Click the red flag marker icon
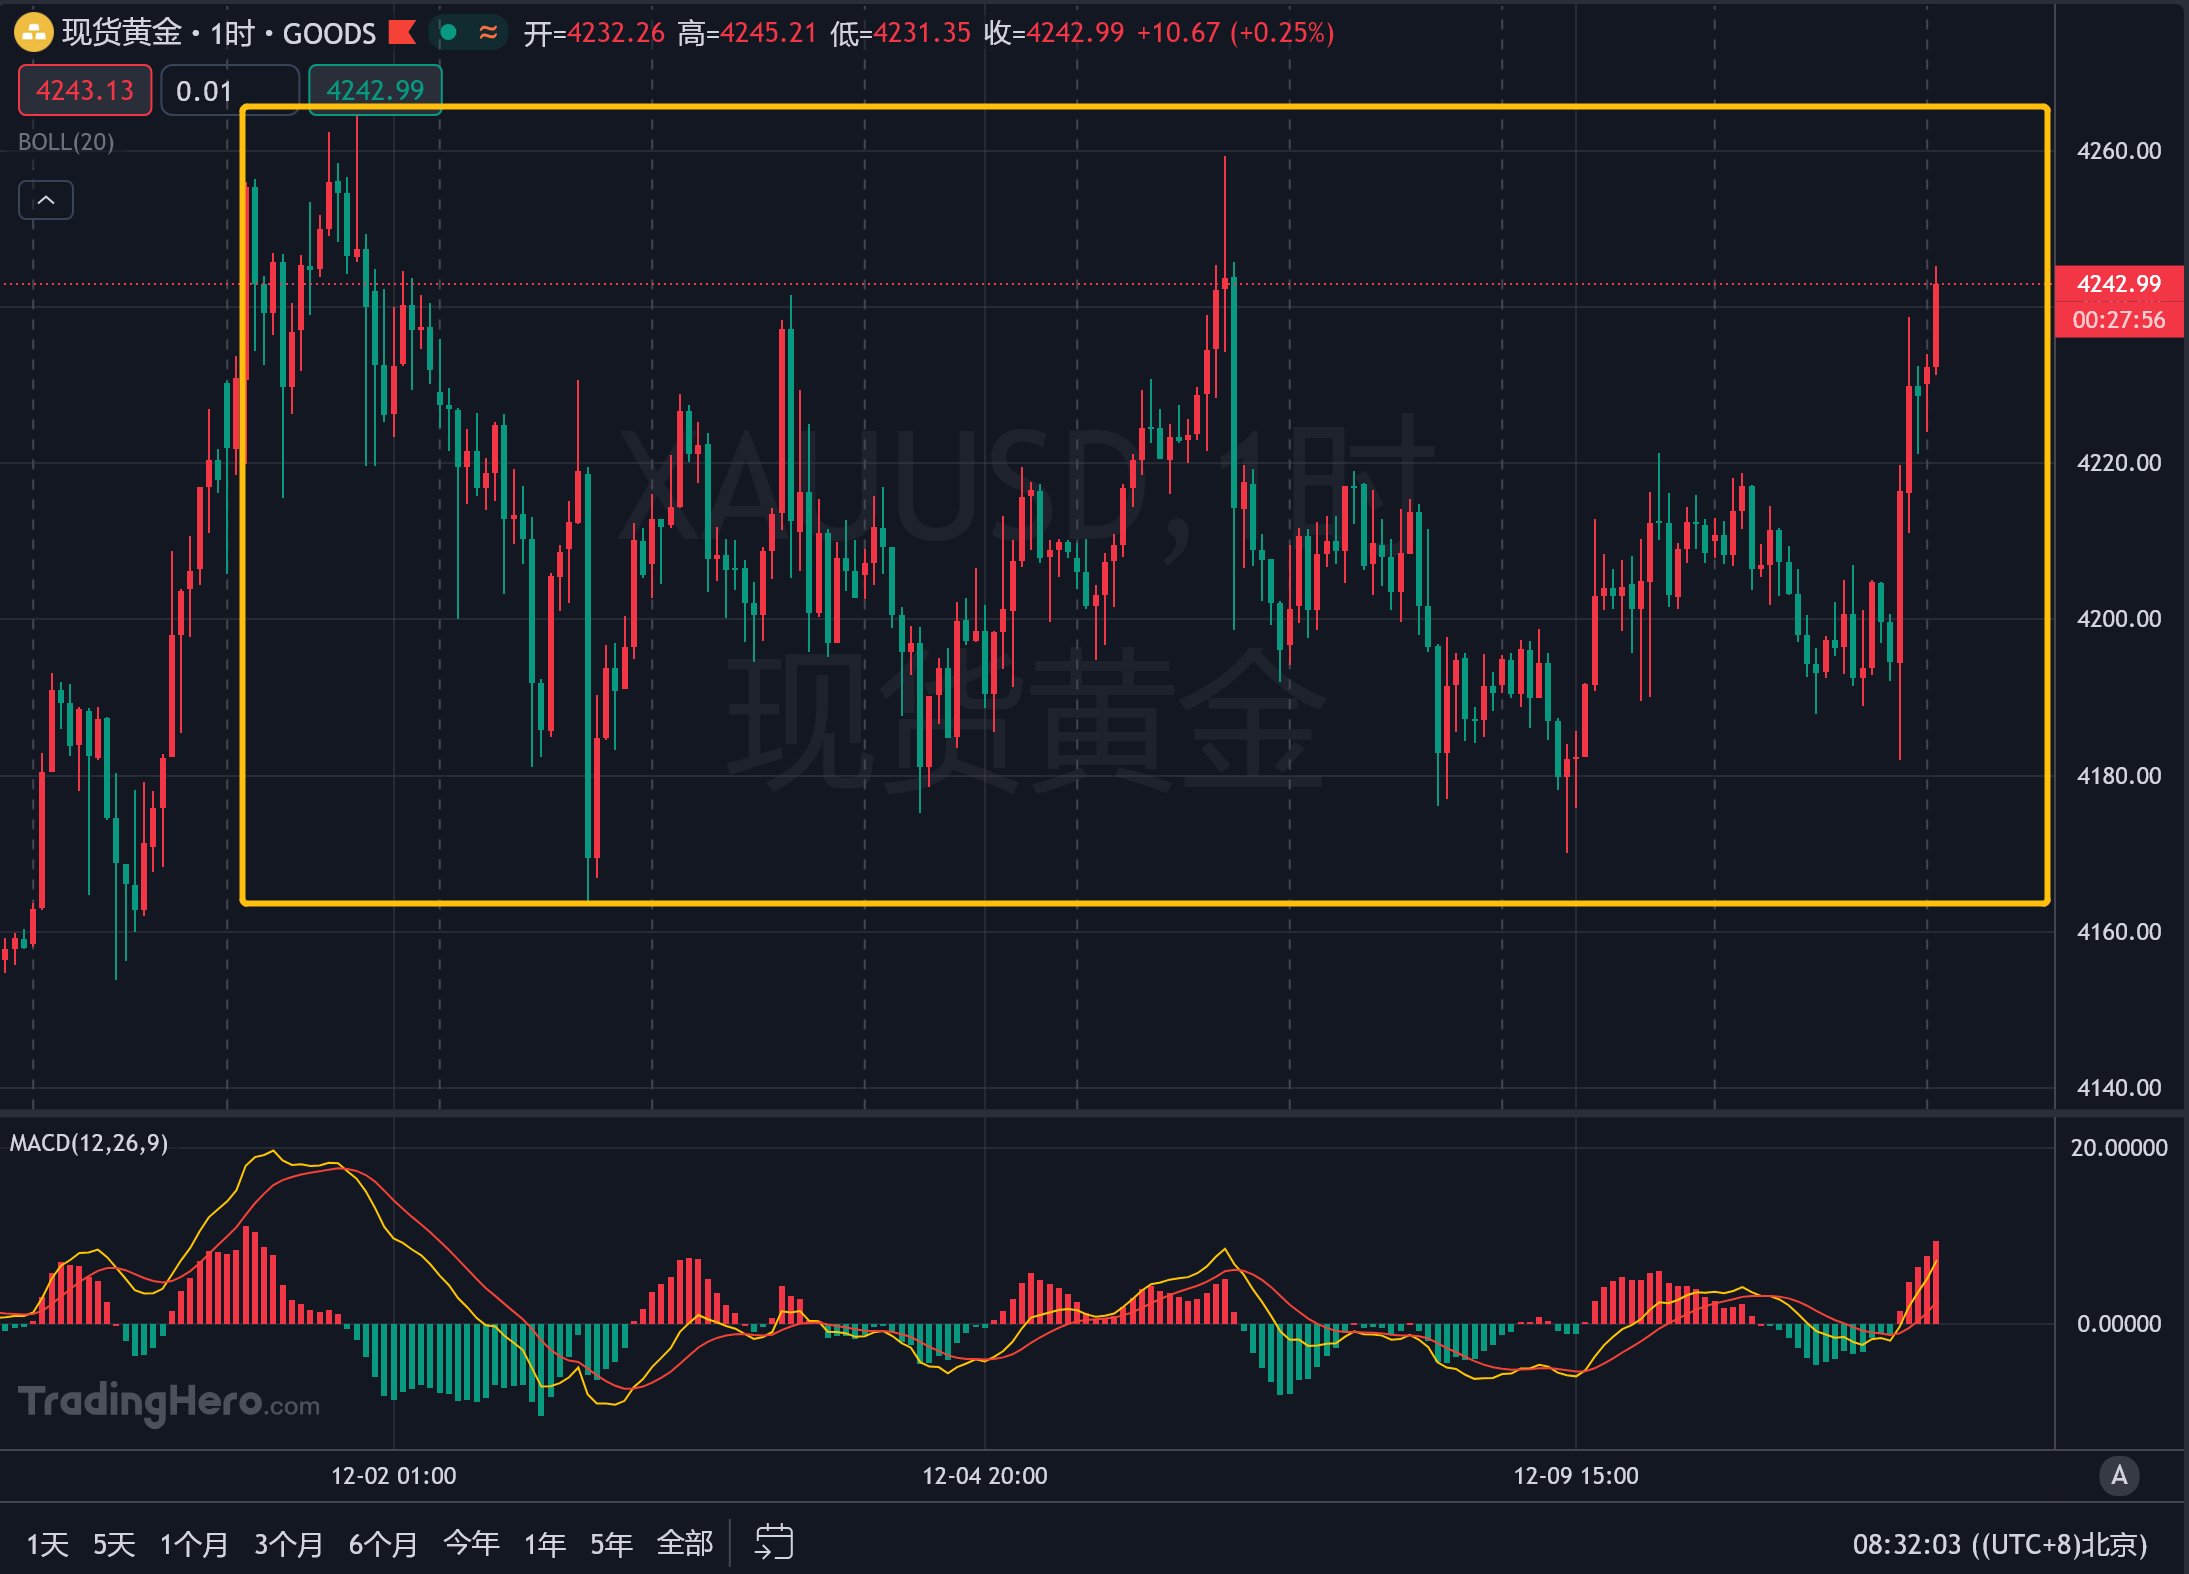Viewport: 2189px width, 1574px height. 402,33
